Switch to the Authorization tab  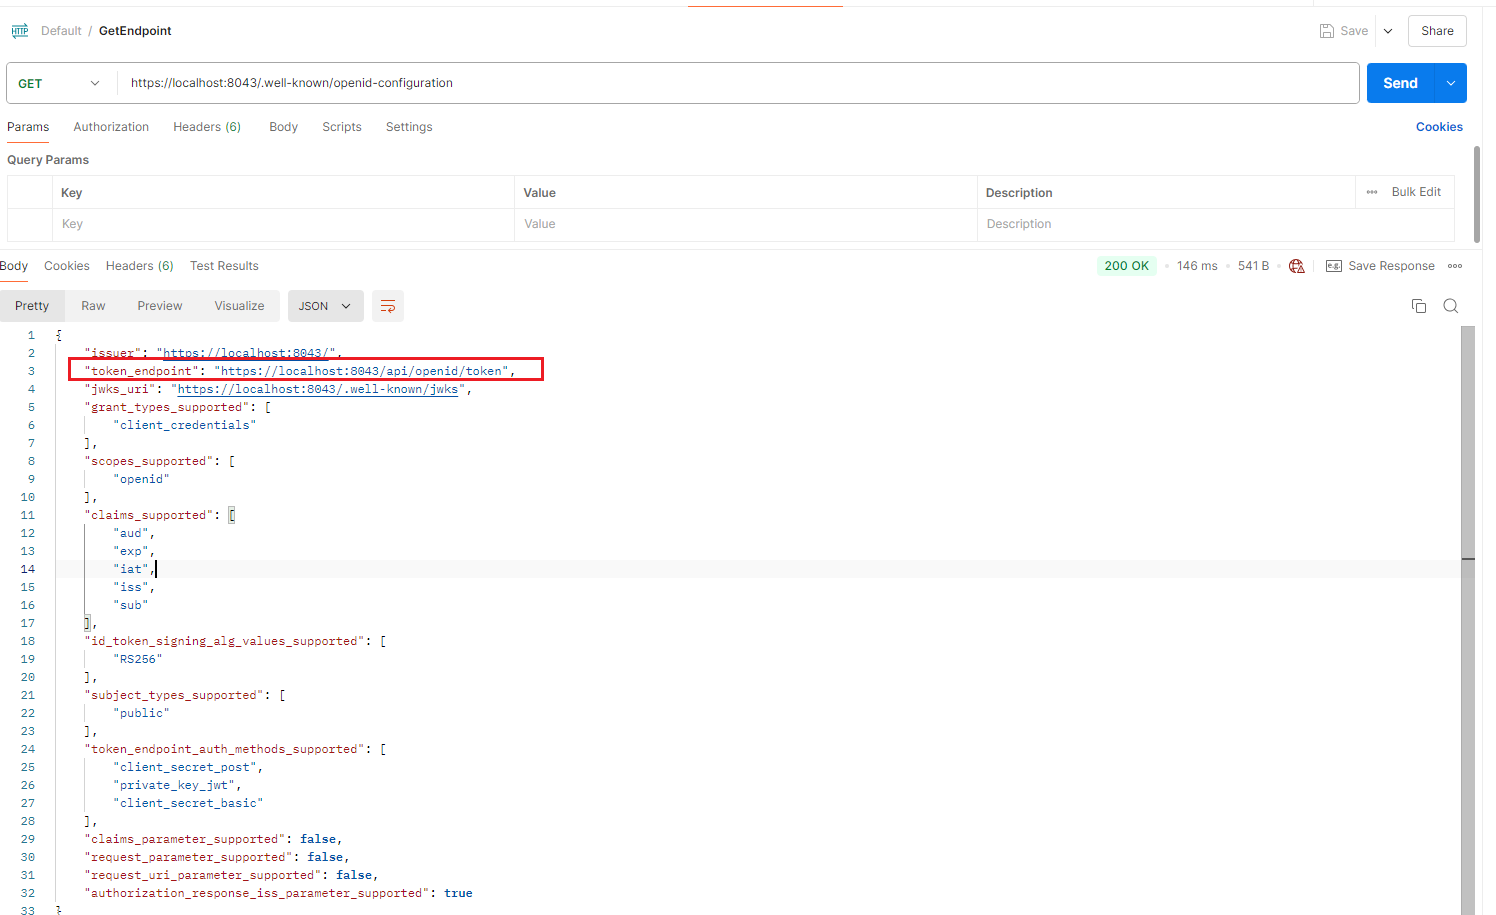point(111,127)
